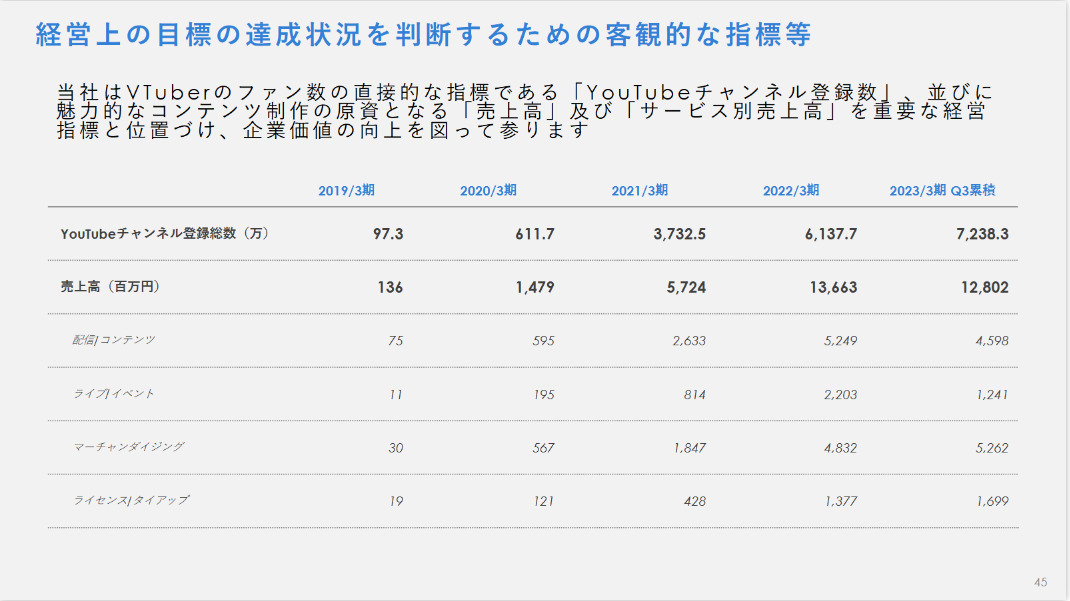Select the value 97.3

point(388,234)
